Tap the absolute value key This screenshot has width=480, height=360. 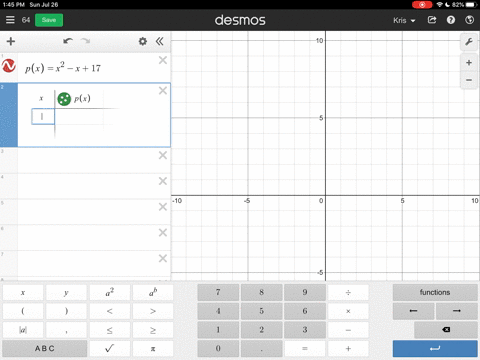point(23,330)
